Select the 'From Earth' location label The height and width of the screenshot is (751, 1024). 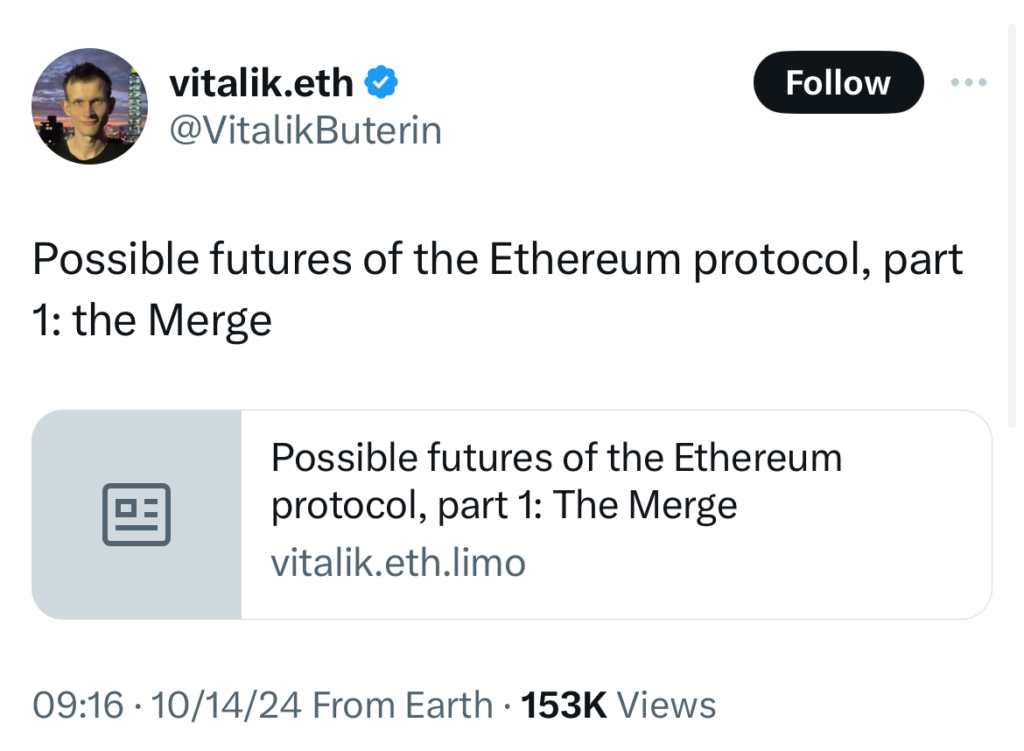tap(403, 705)
